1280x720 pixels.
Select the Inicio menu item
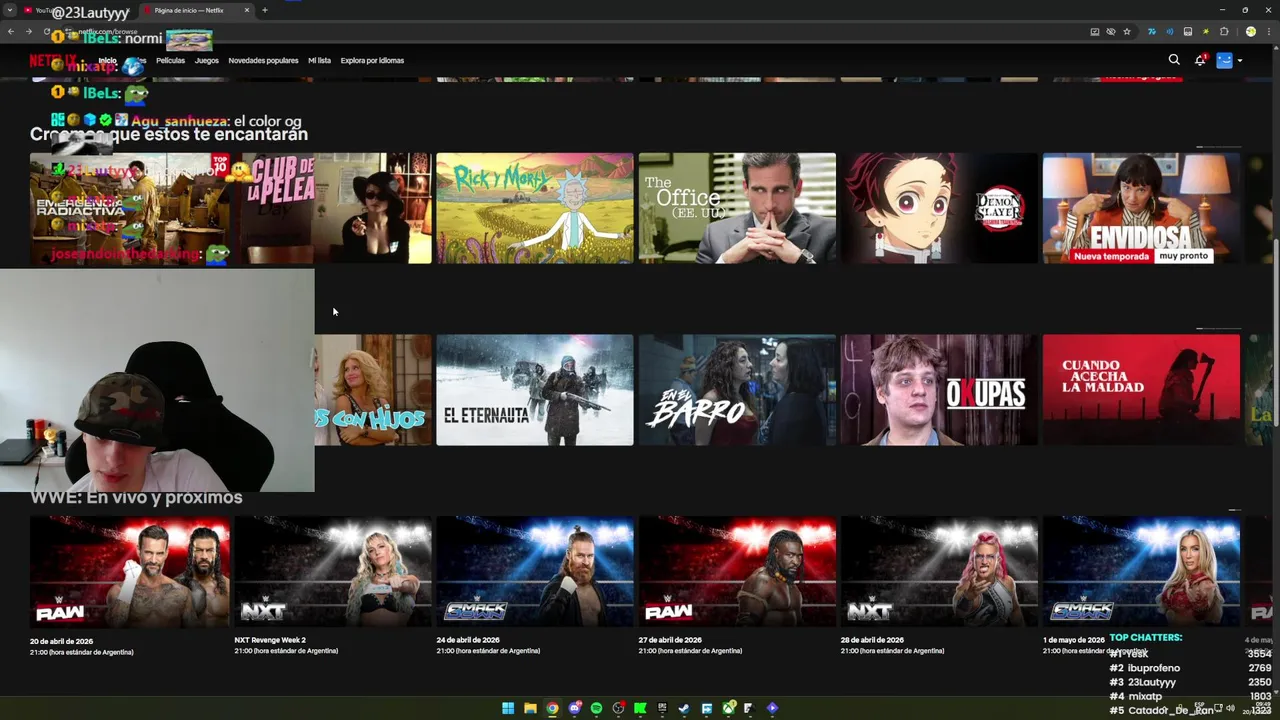click(x=107, y=60)
